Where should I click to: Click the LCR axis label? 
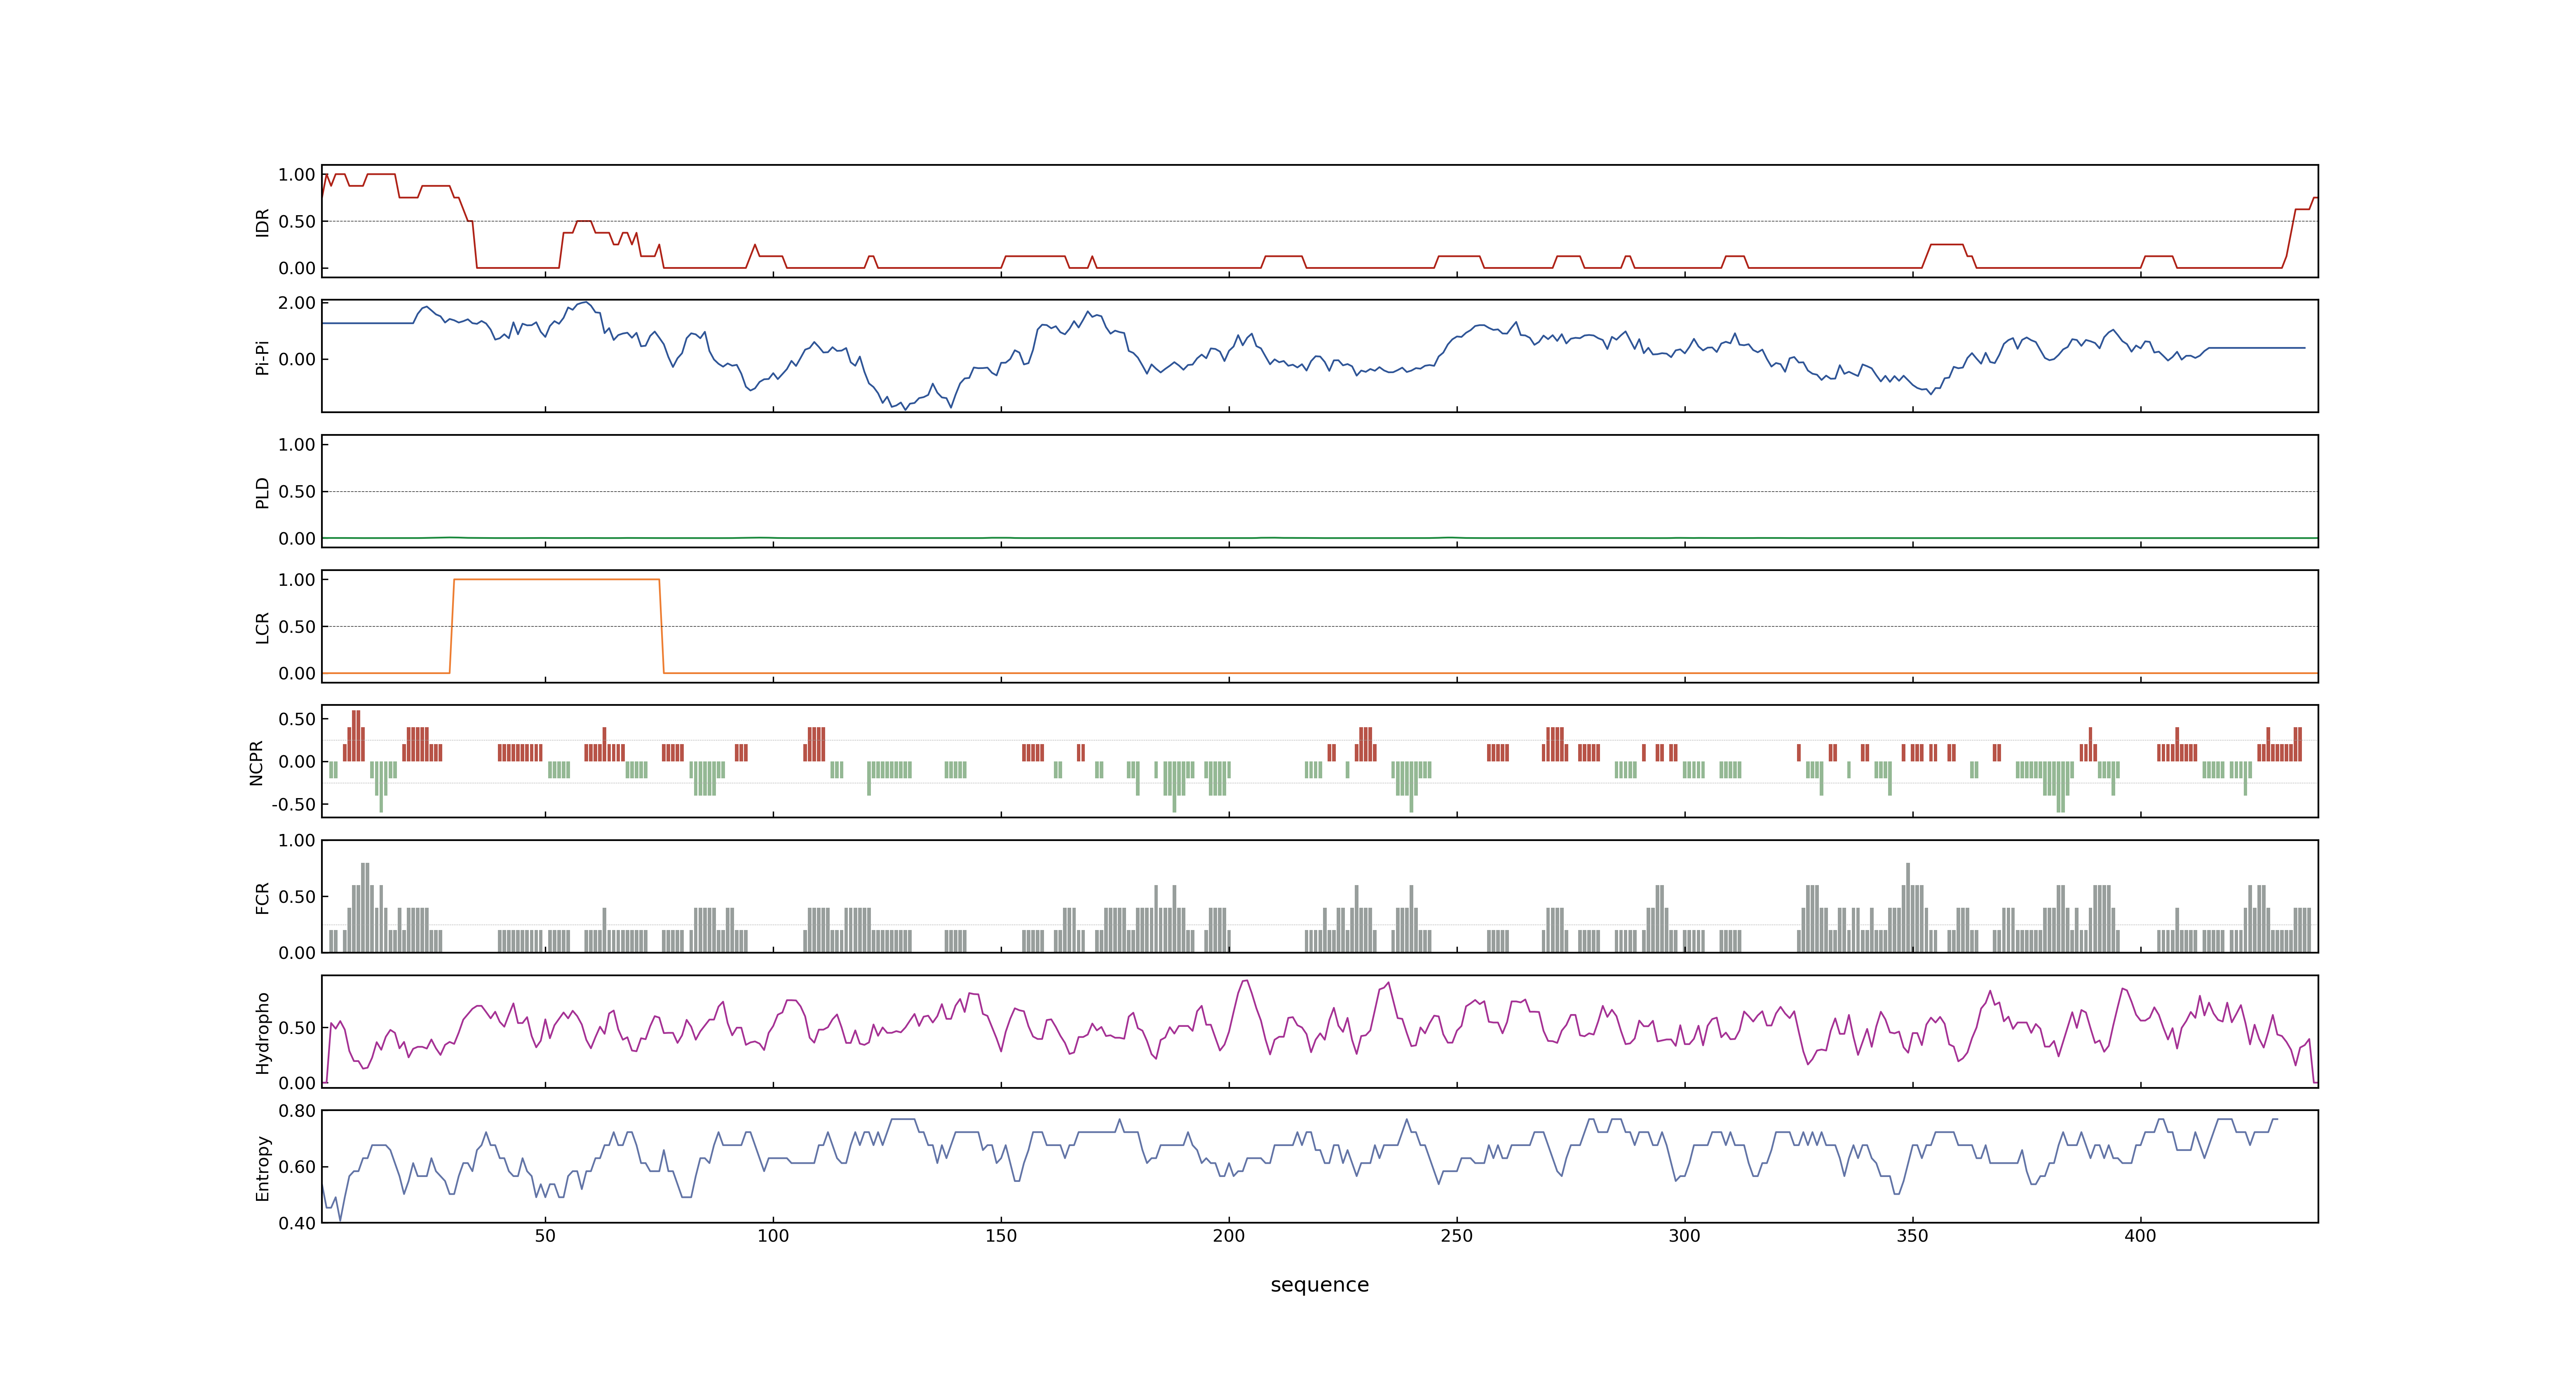point(262,627)
